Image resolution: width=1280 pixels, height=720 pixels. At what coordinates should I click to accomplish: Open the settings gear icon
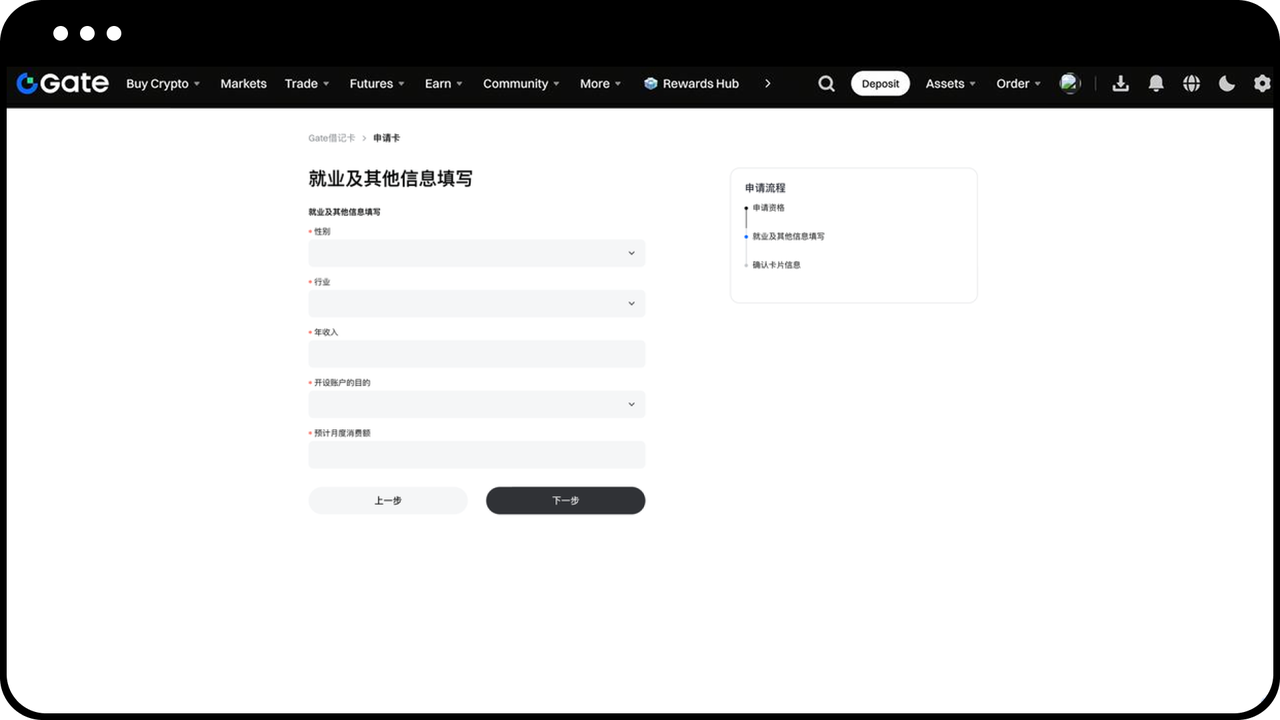click(1262, 84)
